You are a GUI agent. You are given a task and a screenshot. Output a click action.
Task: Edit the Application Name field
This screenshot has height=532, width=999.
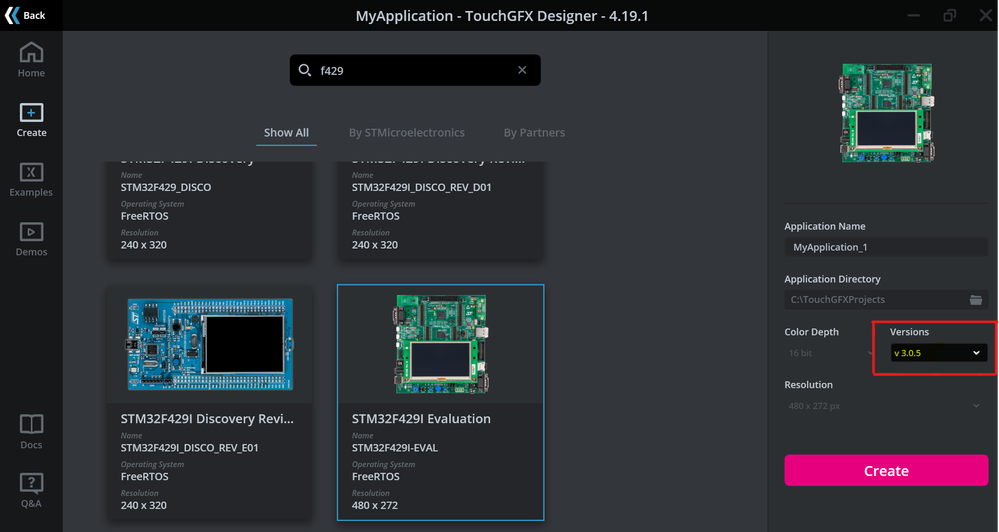click(x=886, y=247)
